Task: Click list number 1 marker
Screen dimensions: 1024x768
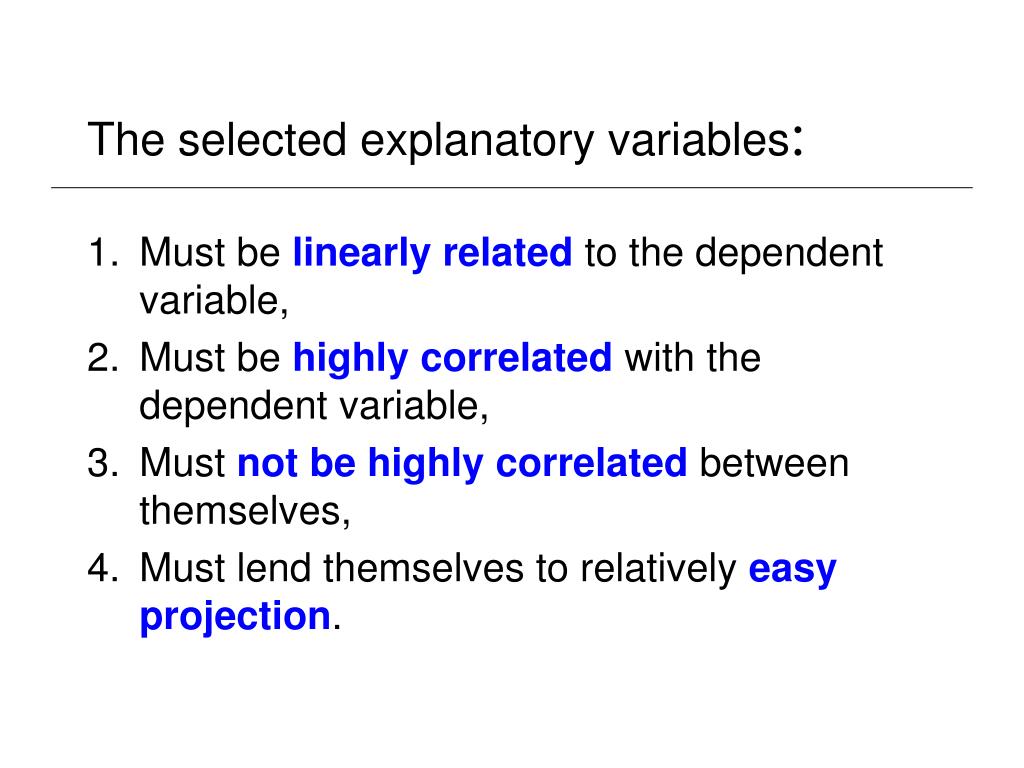Action: coord(103,253)
